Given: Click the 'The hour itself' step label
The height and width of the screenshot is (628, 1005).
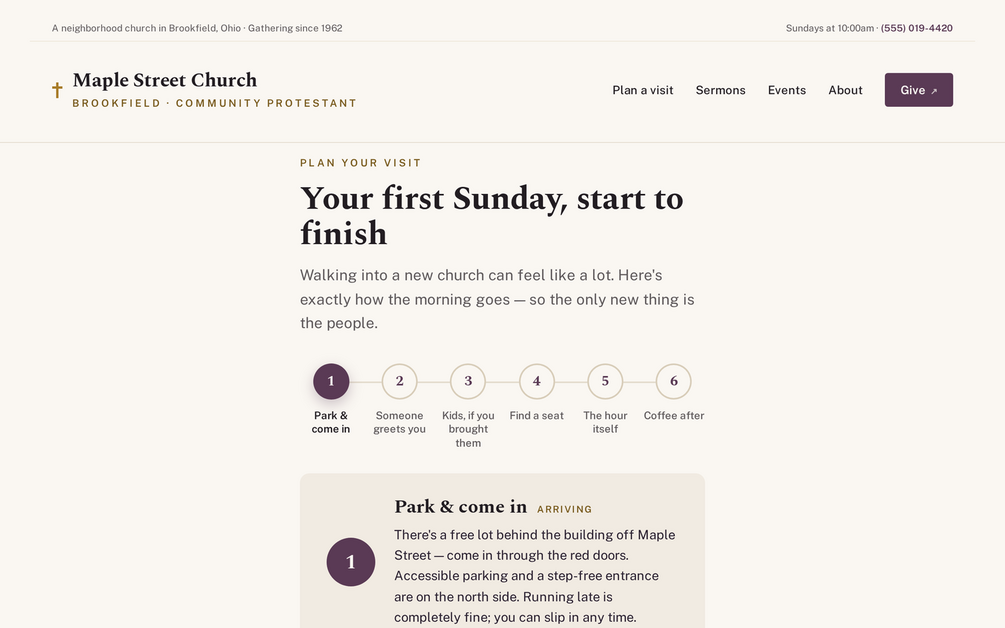Looking at the screenshot, I should click(605, 422).
